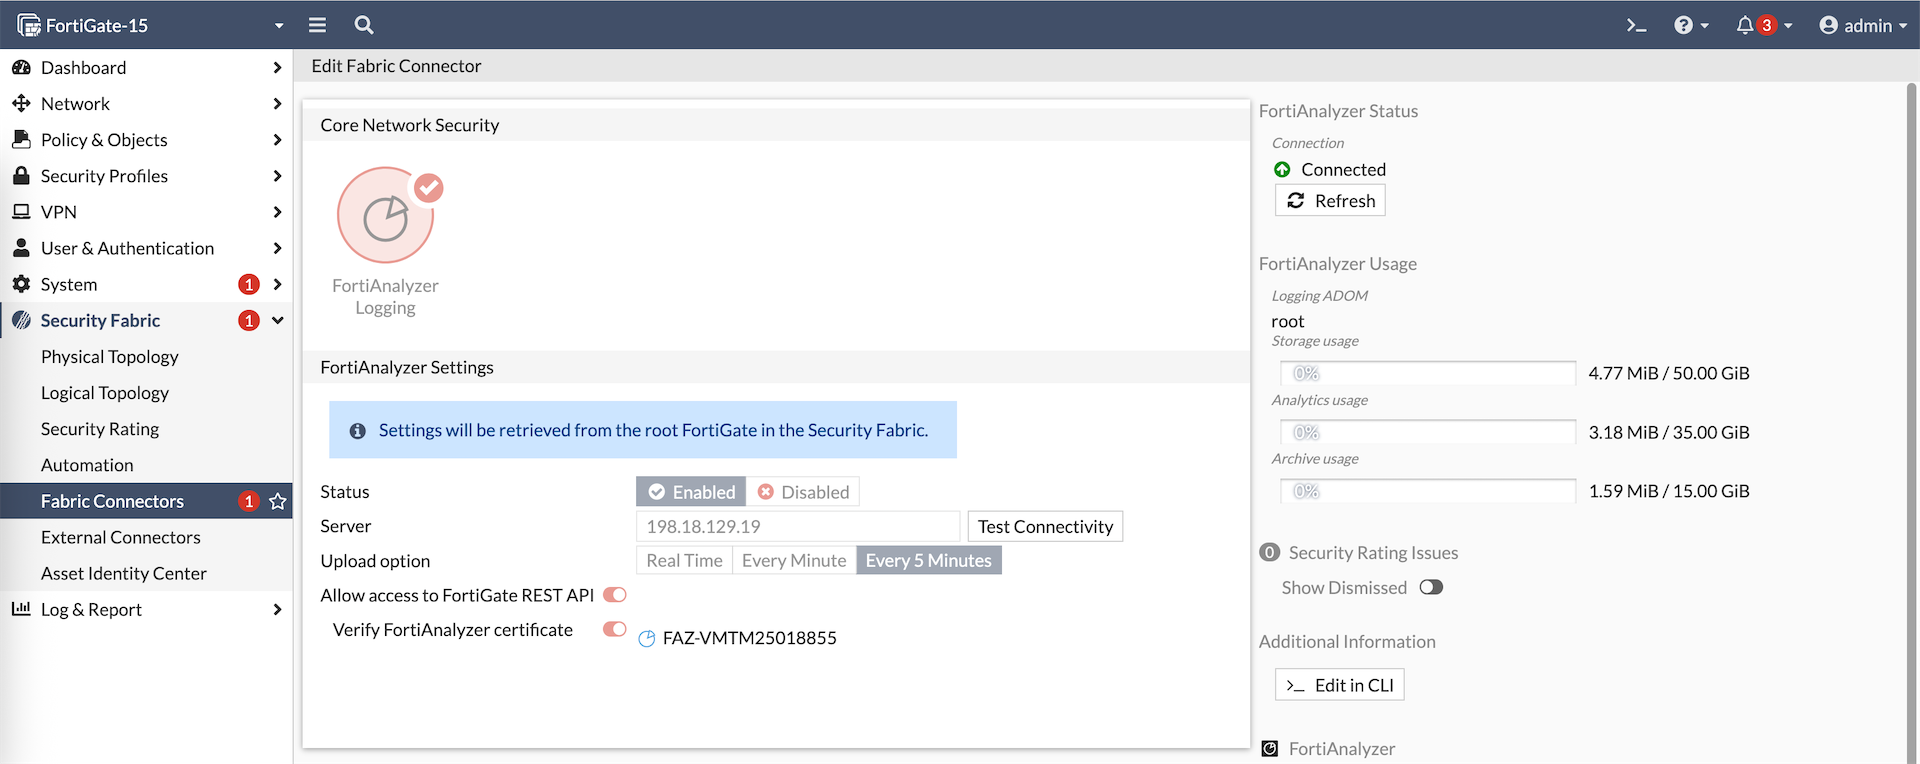Click Edit in CLI button
The image size is (1920, 764).
[x=1340, y=685]
